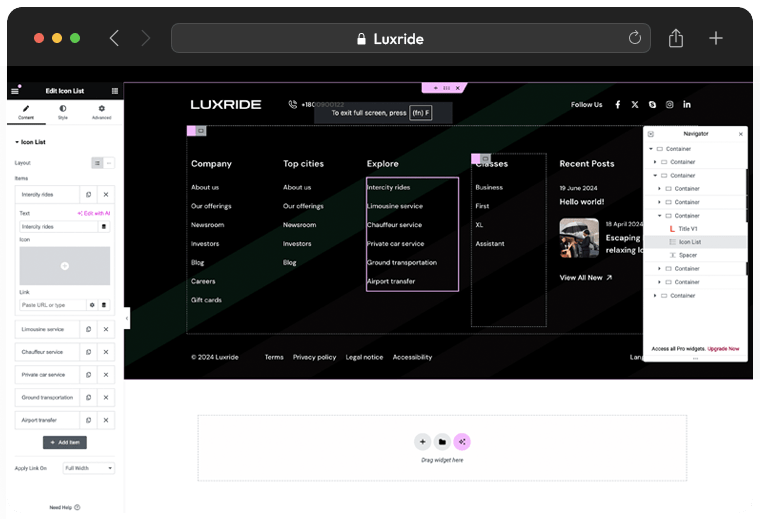Click the Upgrade Now link

pyautogui.click(x=723, y=348)
